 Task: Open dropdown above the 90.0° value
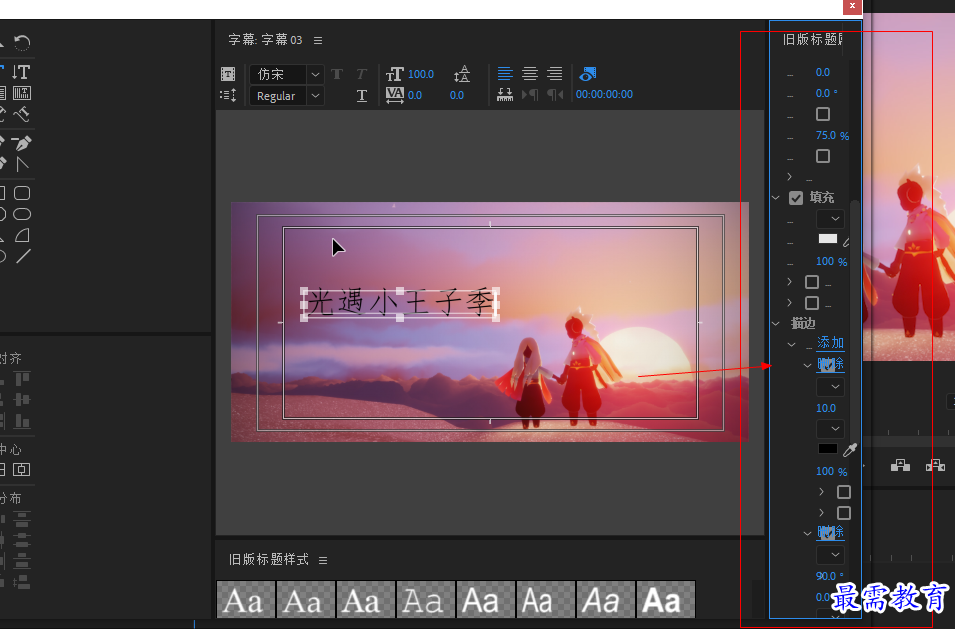[830, 555]
